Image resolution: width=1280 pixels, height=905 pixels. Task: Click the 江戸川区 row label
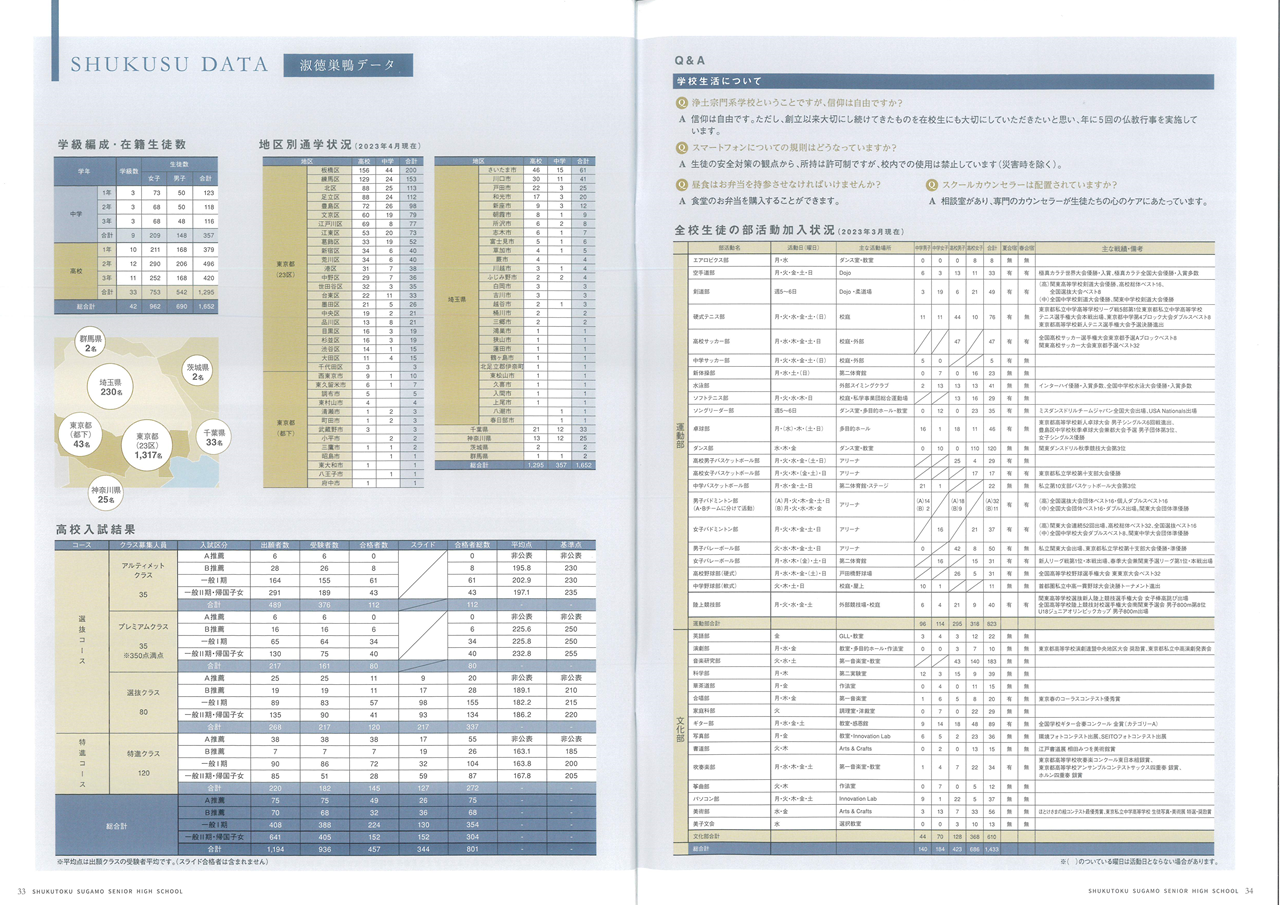click(329, 223)
